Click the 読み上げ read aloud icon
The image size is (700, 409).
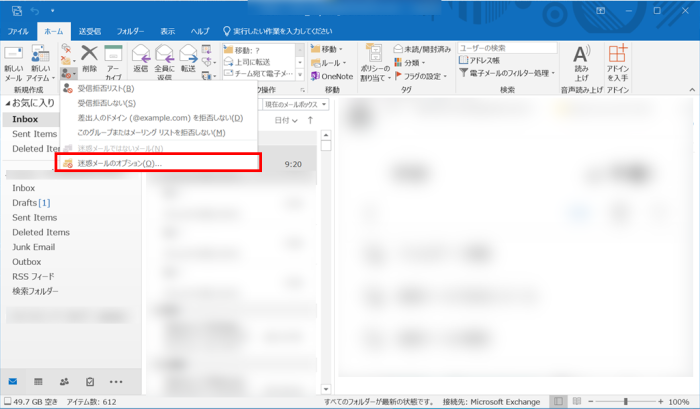click(x=582, y=62)
